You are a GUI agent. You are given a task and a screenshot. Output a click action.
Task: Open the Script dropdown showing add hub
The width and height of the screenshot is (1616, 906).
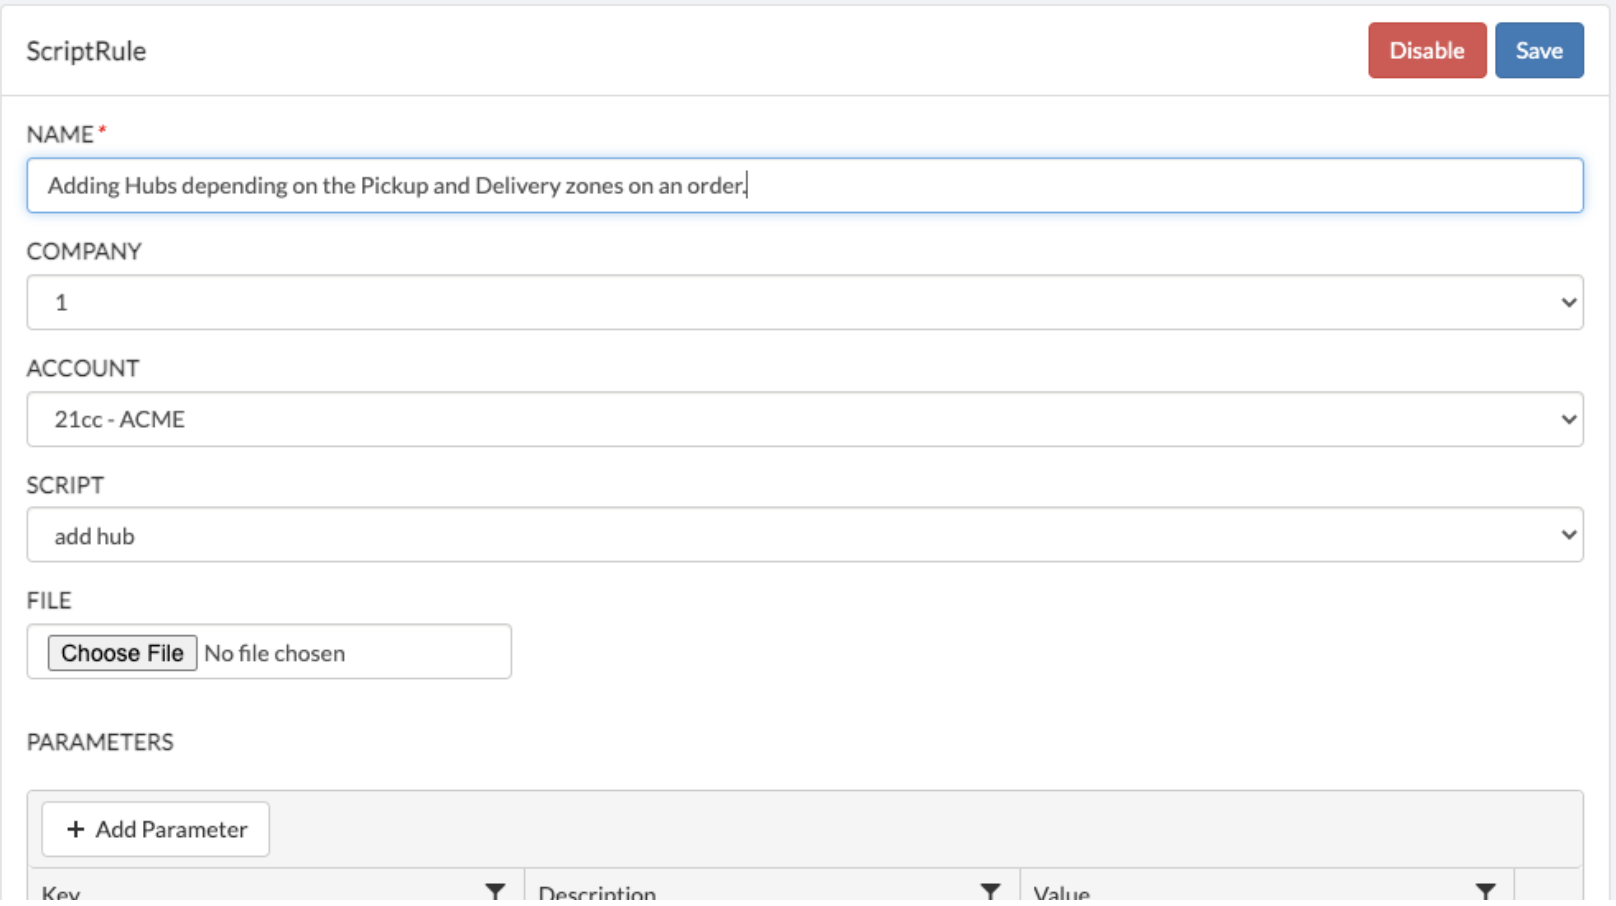805,535
